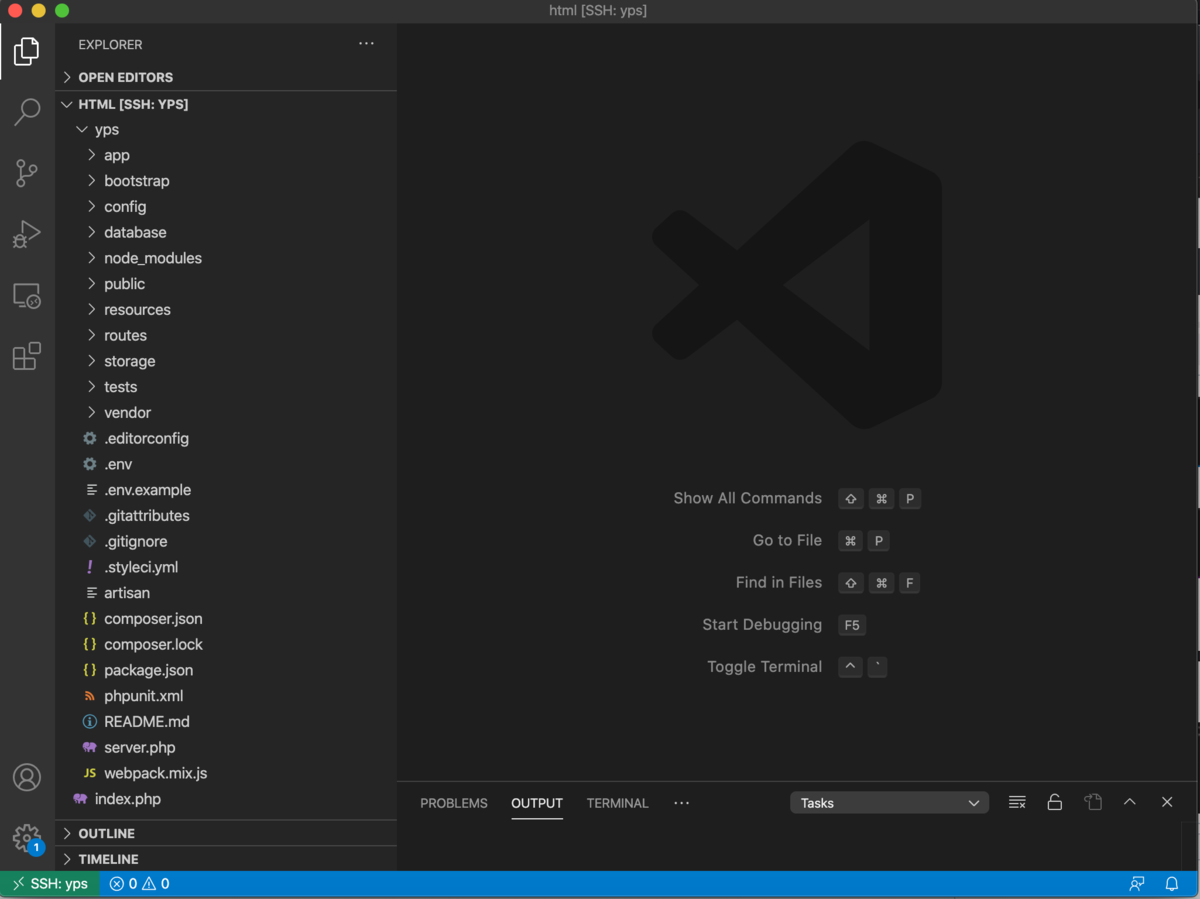
Task: Expand the vendor folder
Action: pos(226,413)
